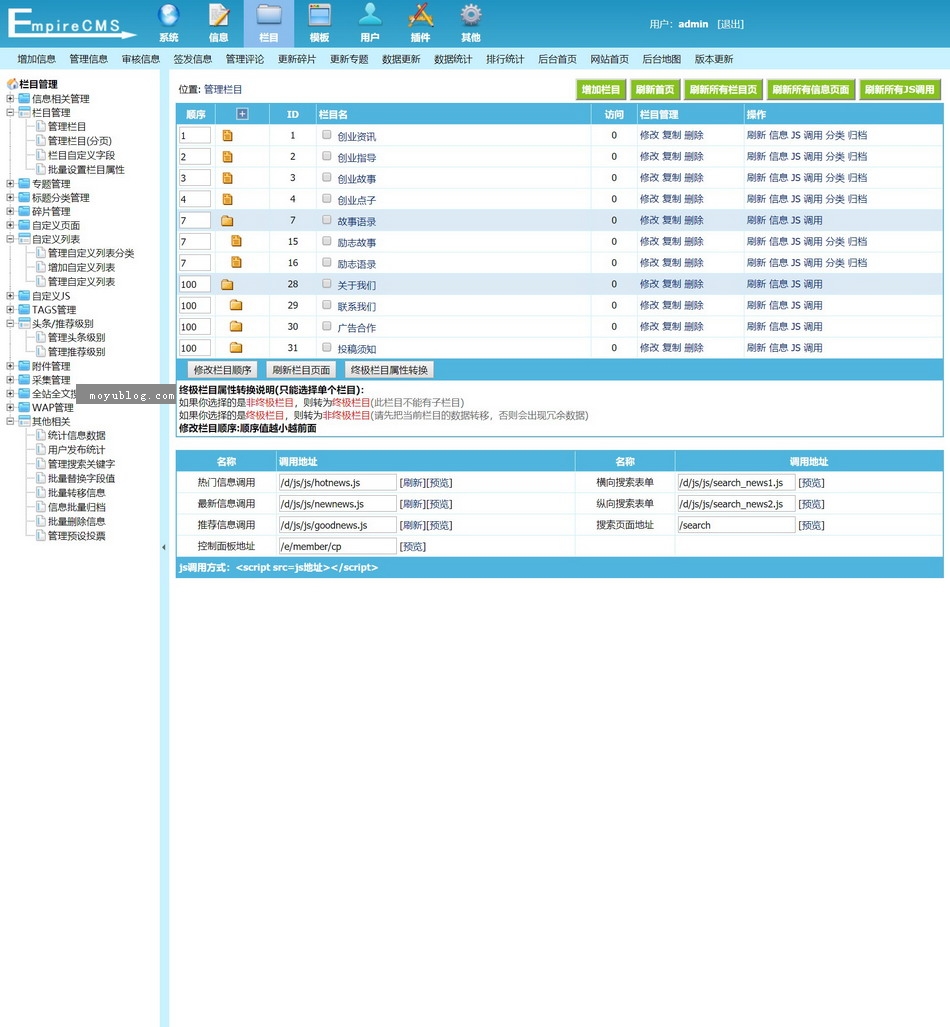This screenshot has width=950, height=1027.
Task: Click the green 增加栏目 button
Action: click(x=601, y=90)
